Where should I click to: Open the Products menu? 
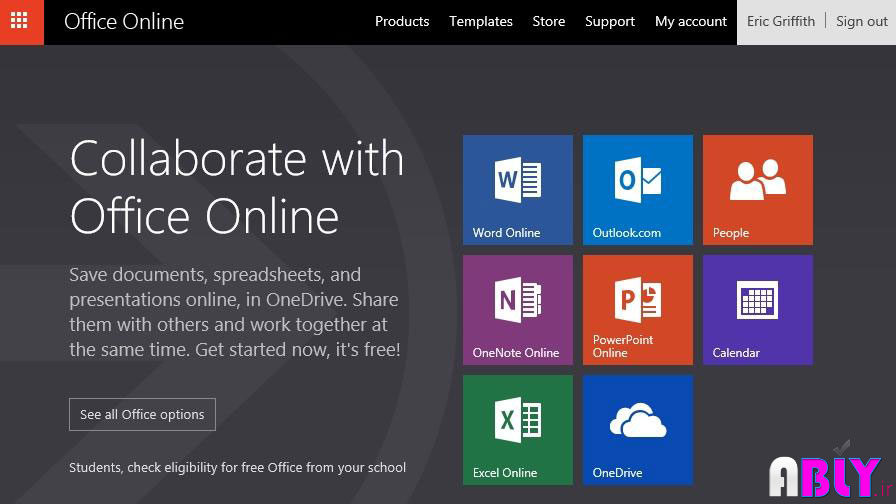tap(402, 22)
